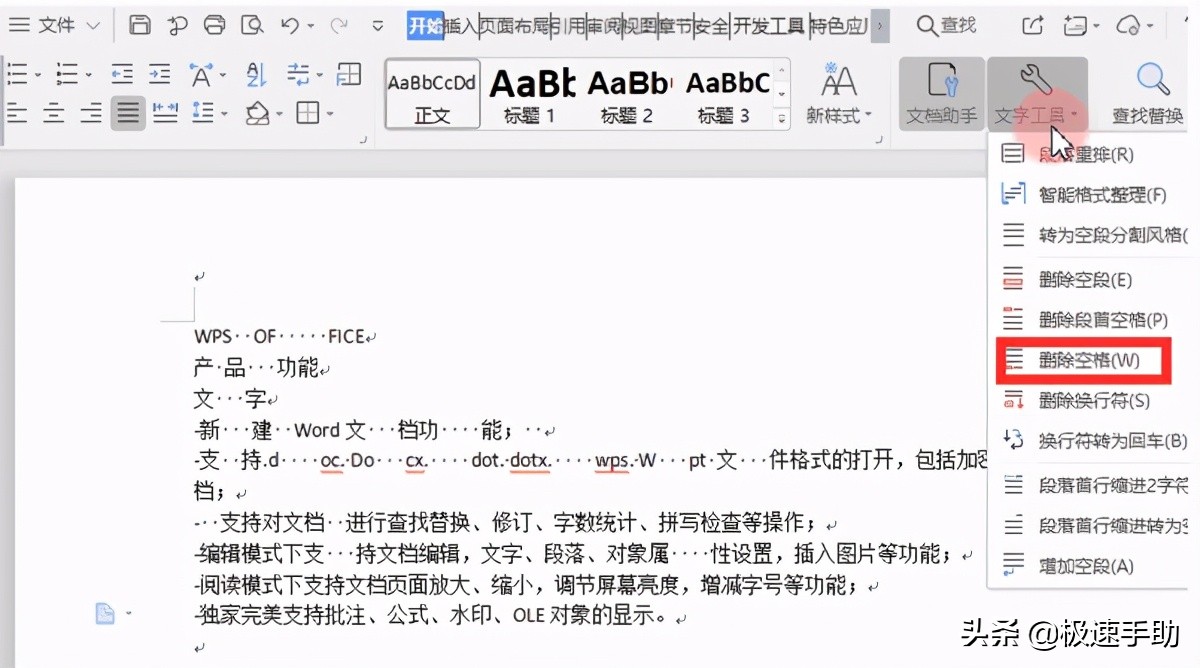Expand borders dropdown arrow
The width and height of the screenshot is (1200, 668).
[x=329, y=114]
